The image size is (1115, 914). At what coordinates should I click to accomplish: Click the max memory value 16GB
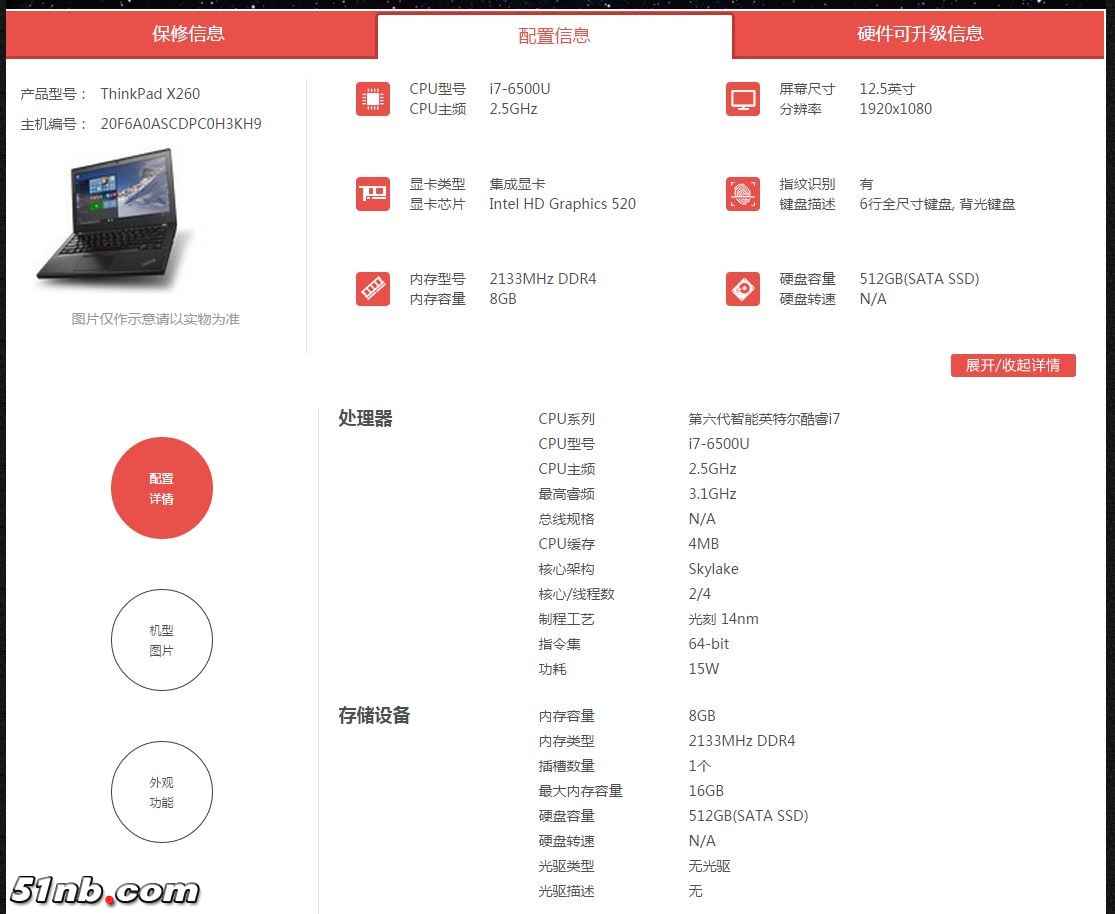coord(705,791)
